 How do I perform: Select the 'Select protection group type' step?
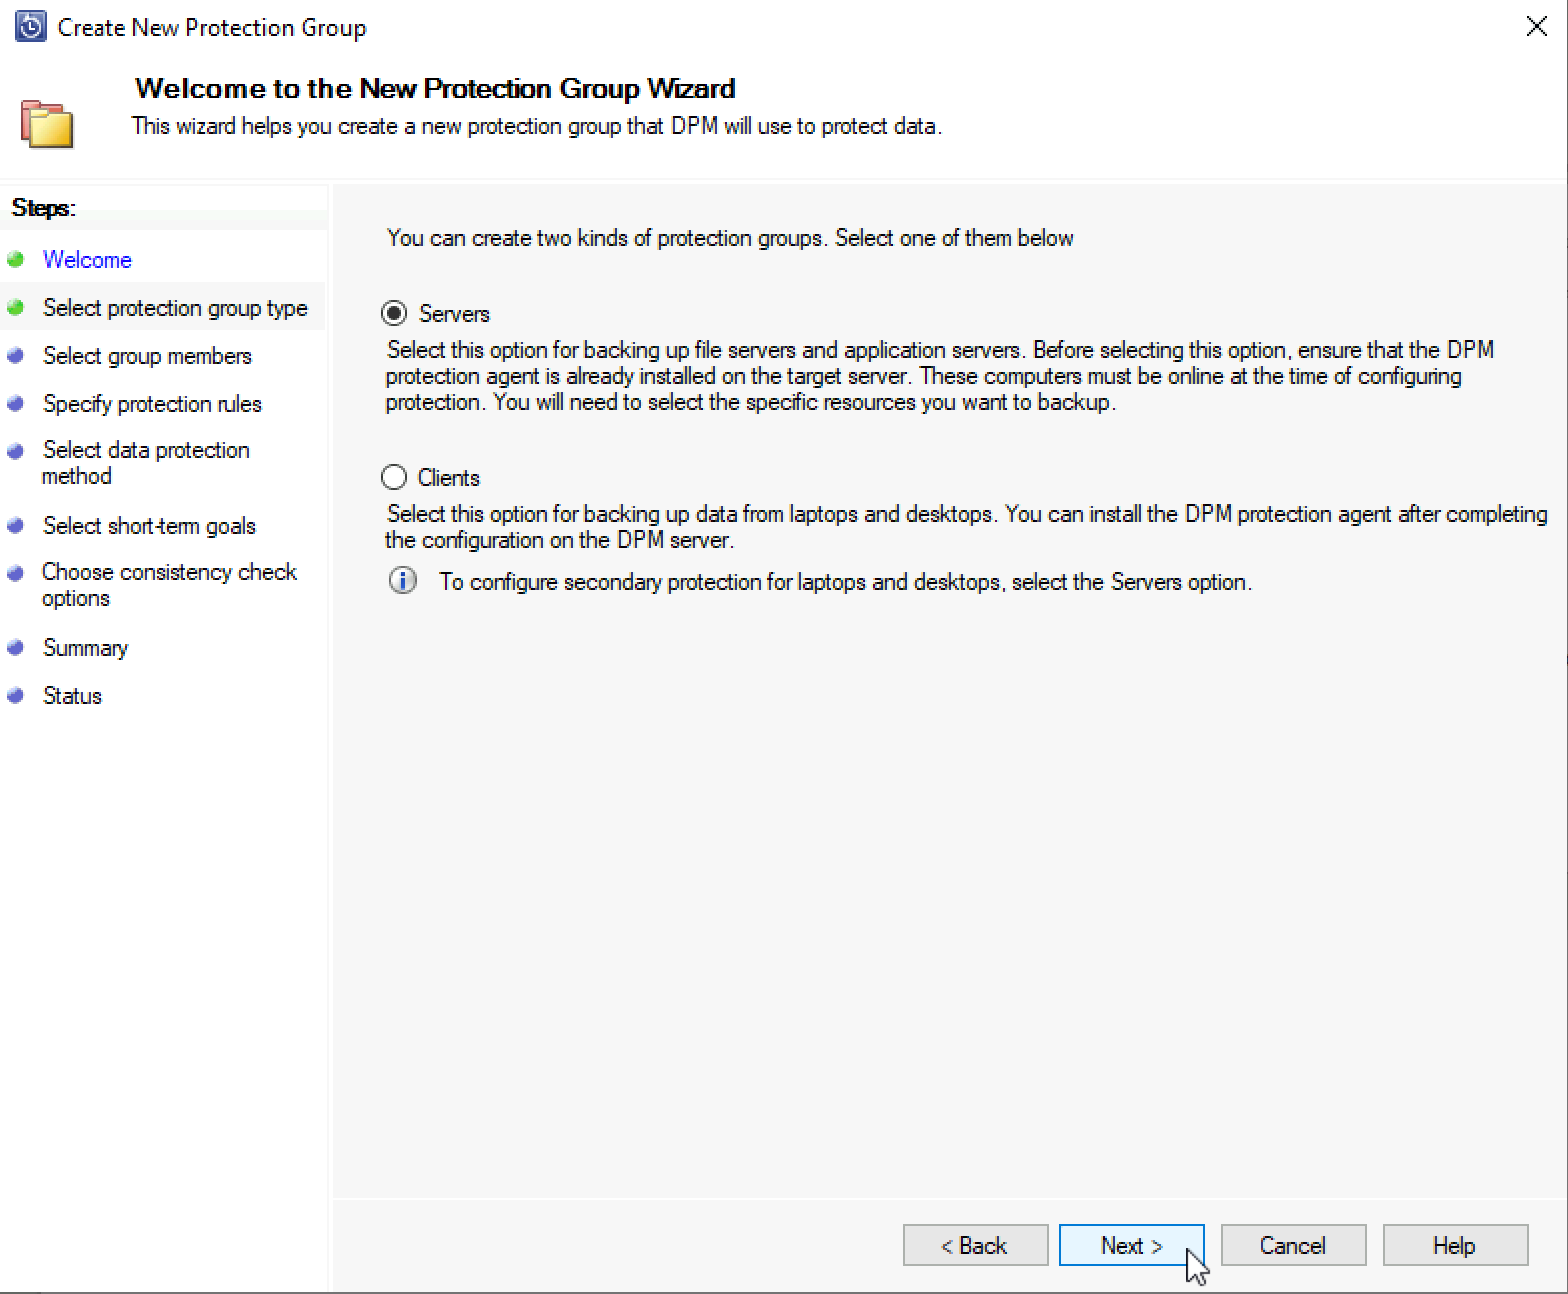pos(175,308)
